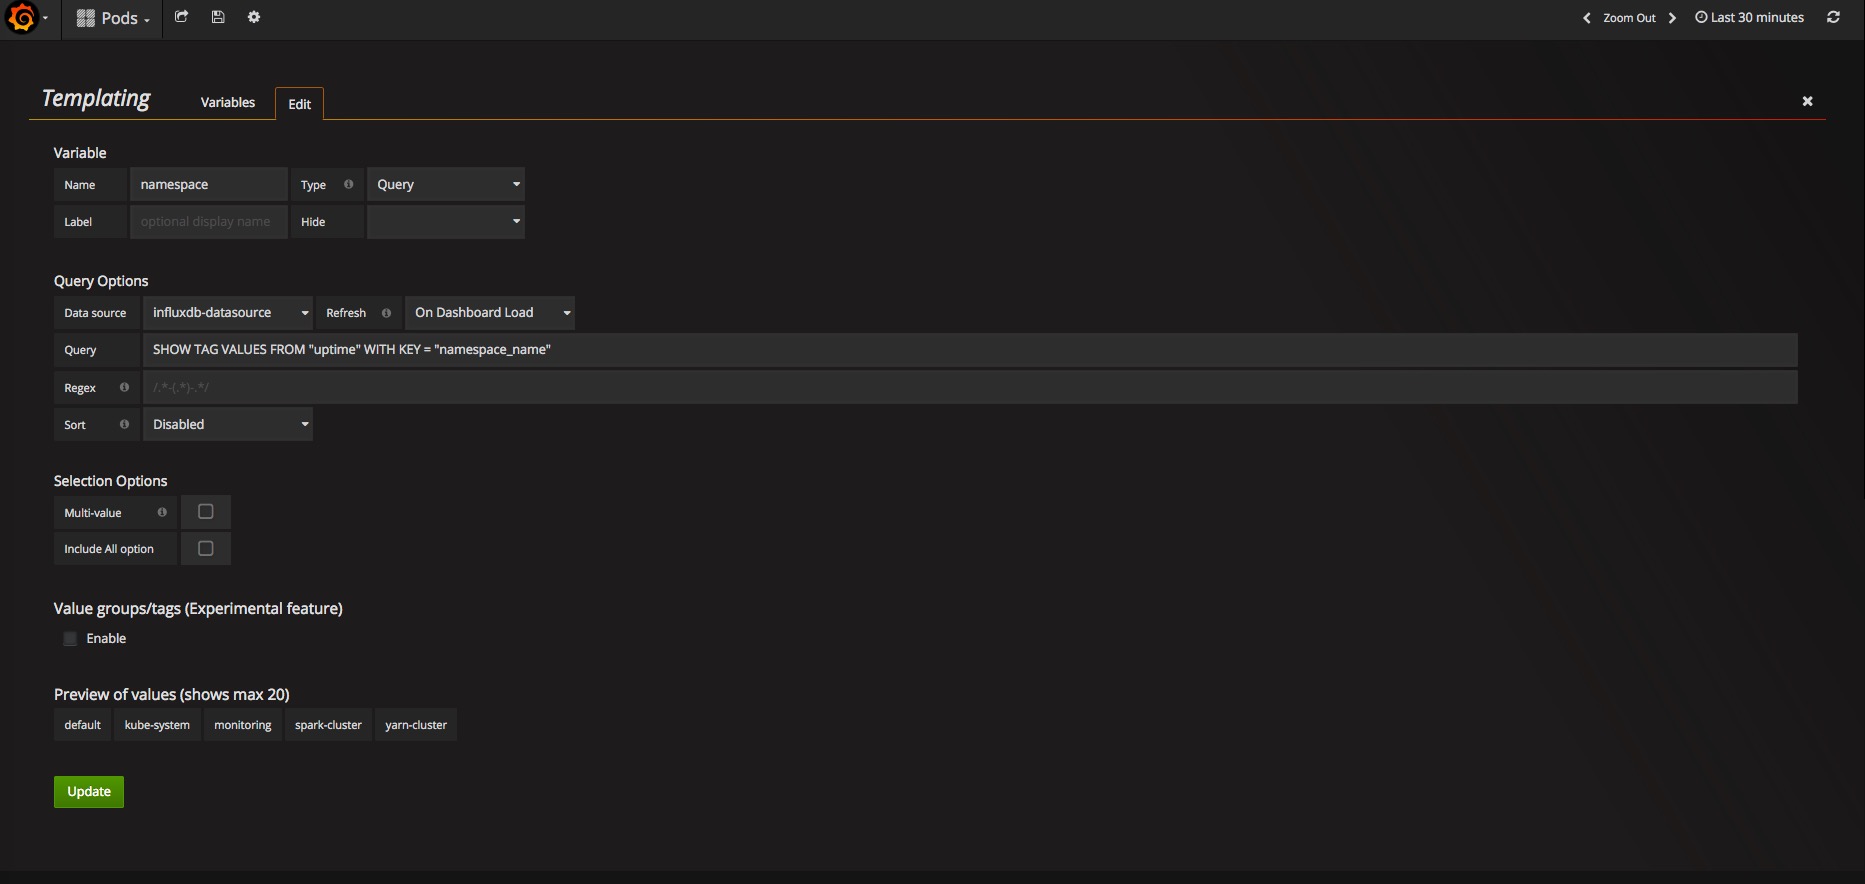
Task: Open the dashboard settings gear icon
Action: (x=254, y=17)
